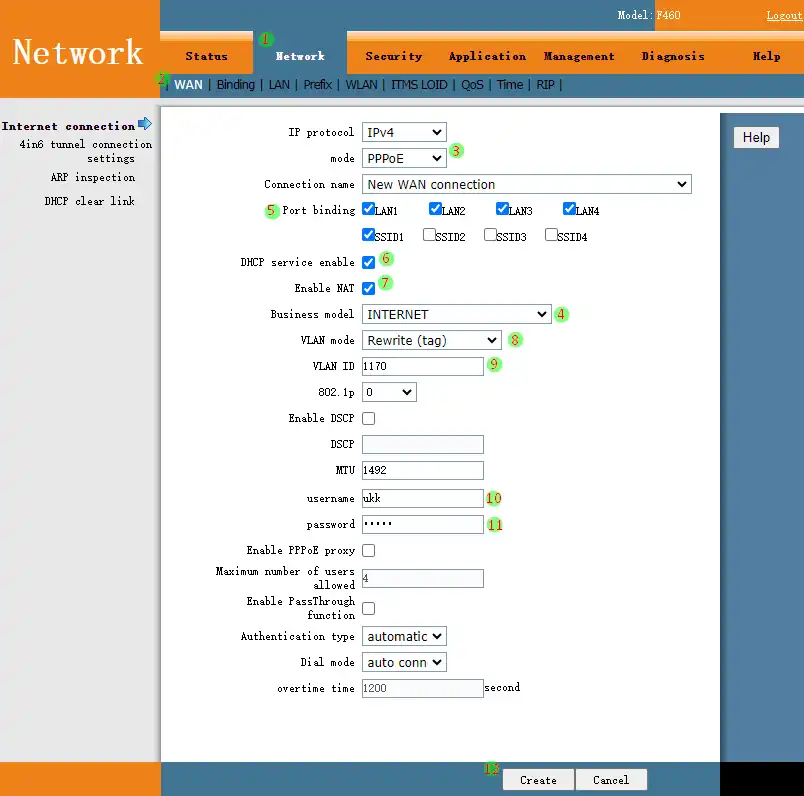Screen dimensions: 804x796
Task: Open the Business model INTERNET dropdown
Action: [x=456, y=314]
